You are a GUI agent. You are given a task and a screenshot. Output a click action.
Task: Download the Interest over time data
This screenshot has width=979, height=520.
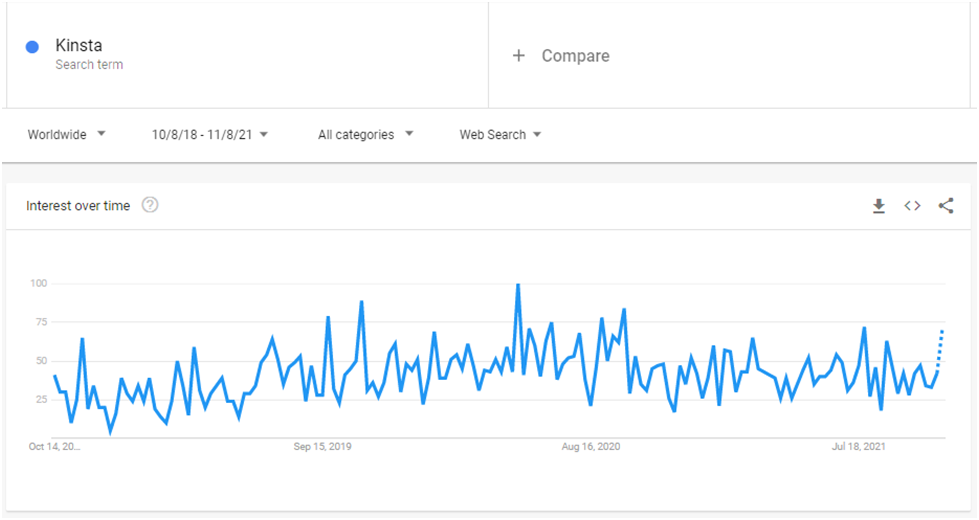878,206
